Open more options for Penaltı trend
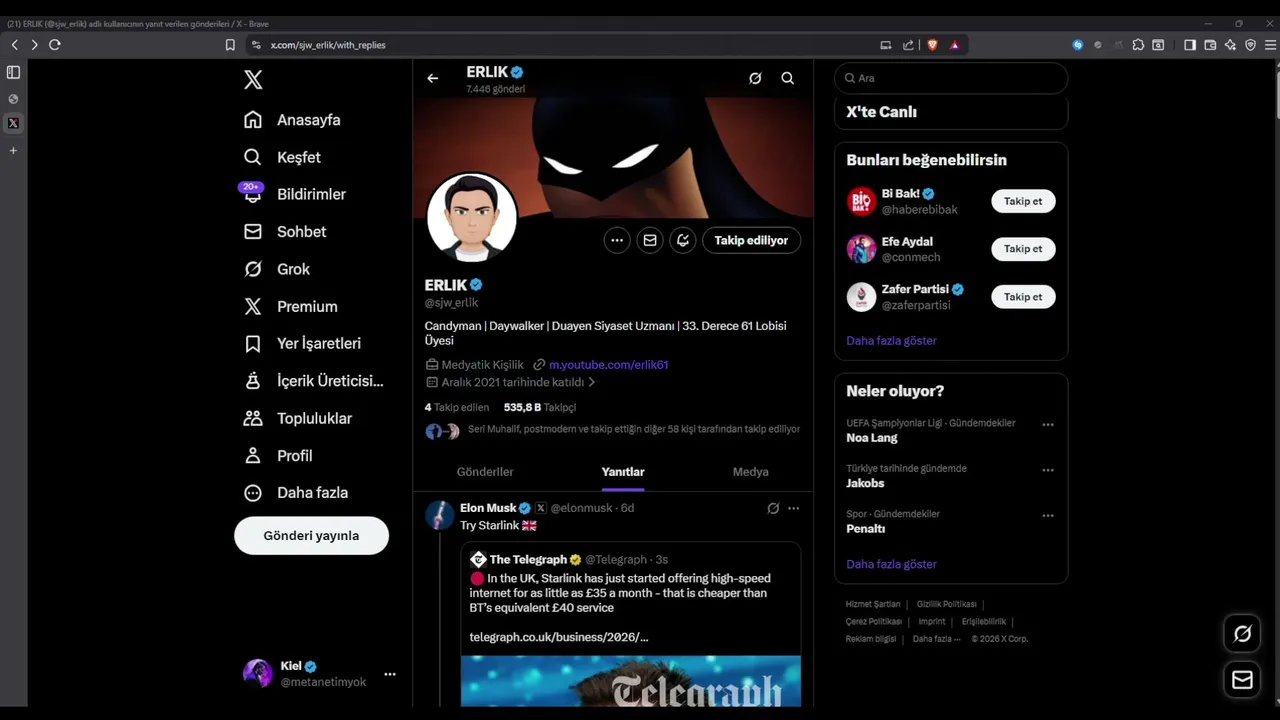The image size is (1280, 720). click(1048, 516)
